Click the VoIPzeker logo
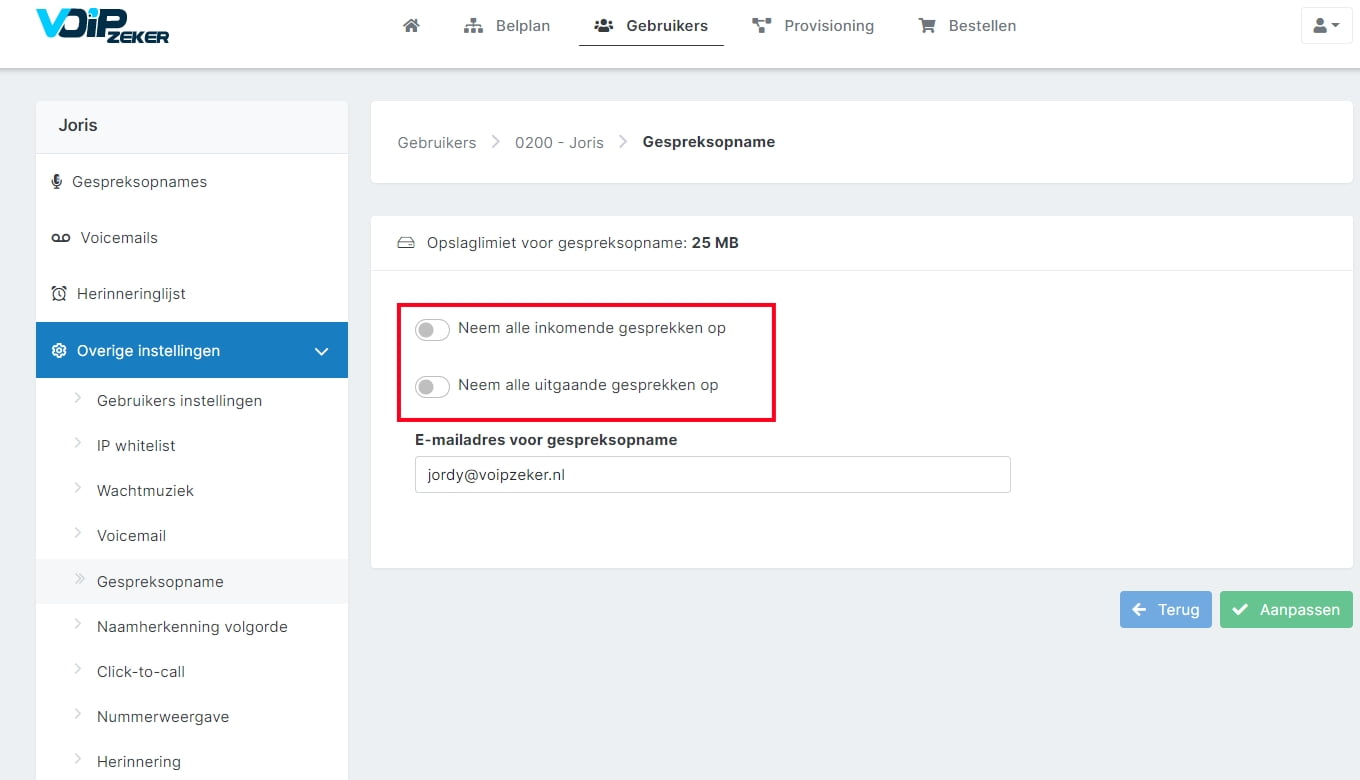 [x=102, y=26]
